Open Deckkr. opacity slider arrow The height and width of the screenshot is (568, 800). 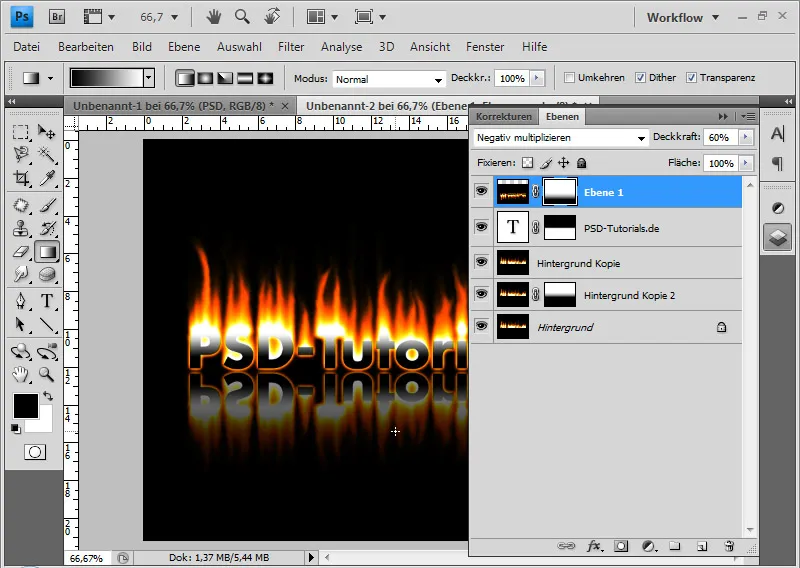point(537,78)
